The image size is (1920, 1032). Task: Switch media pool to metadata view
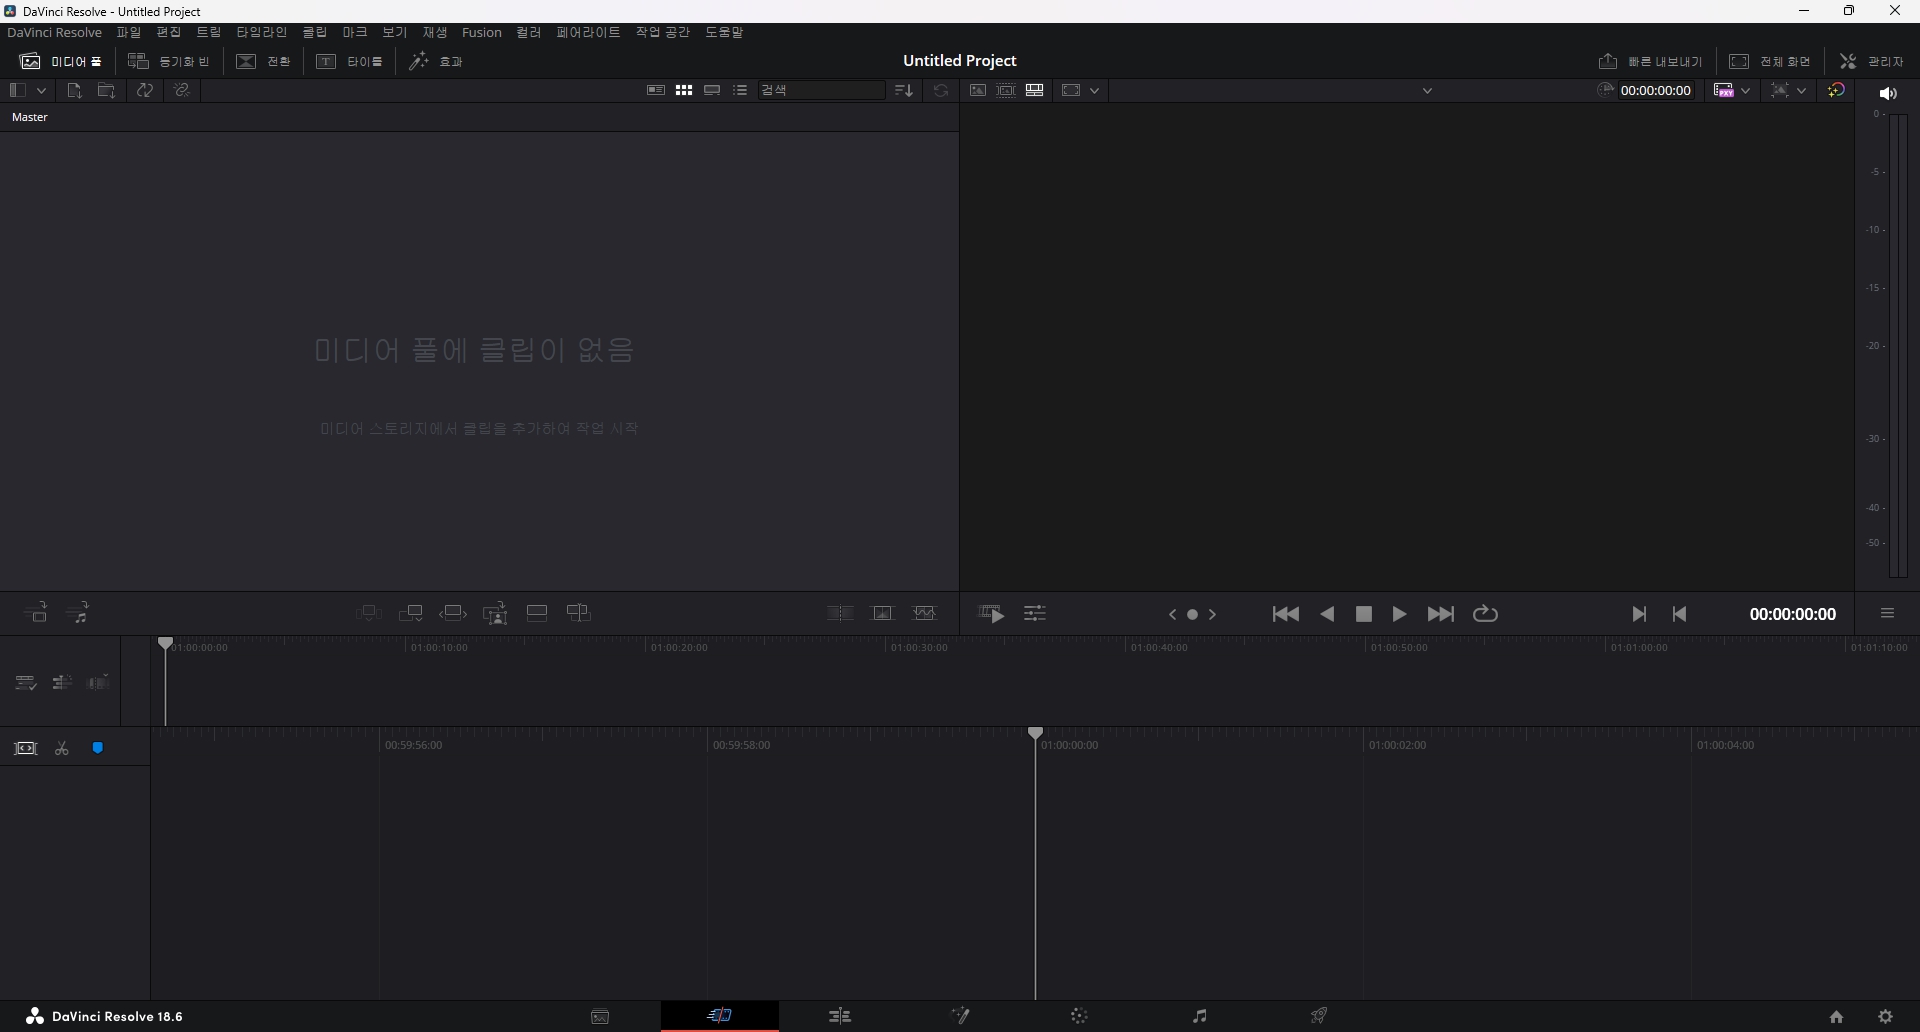[x=656, y=90]
